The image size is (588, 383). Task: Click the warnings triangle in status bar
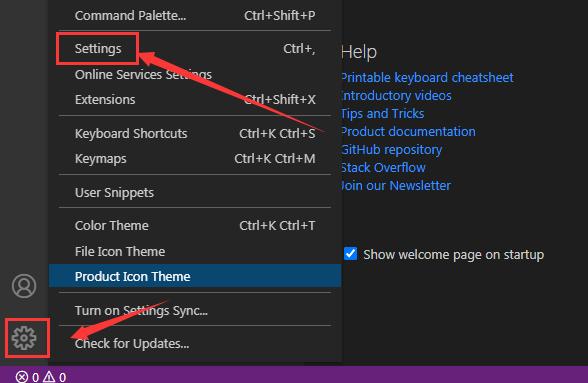pos(49,377)
